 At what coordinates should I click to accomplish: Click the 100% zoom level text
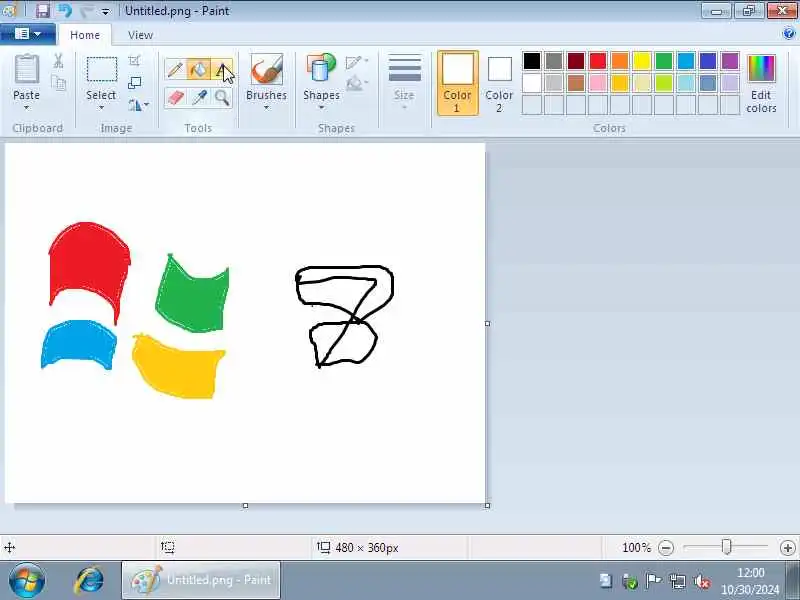(636, 547)
